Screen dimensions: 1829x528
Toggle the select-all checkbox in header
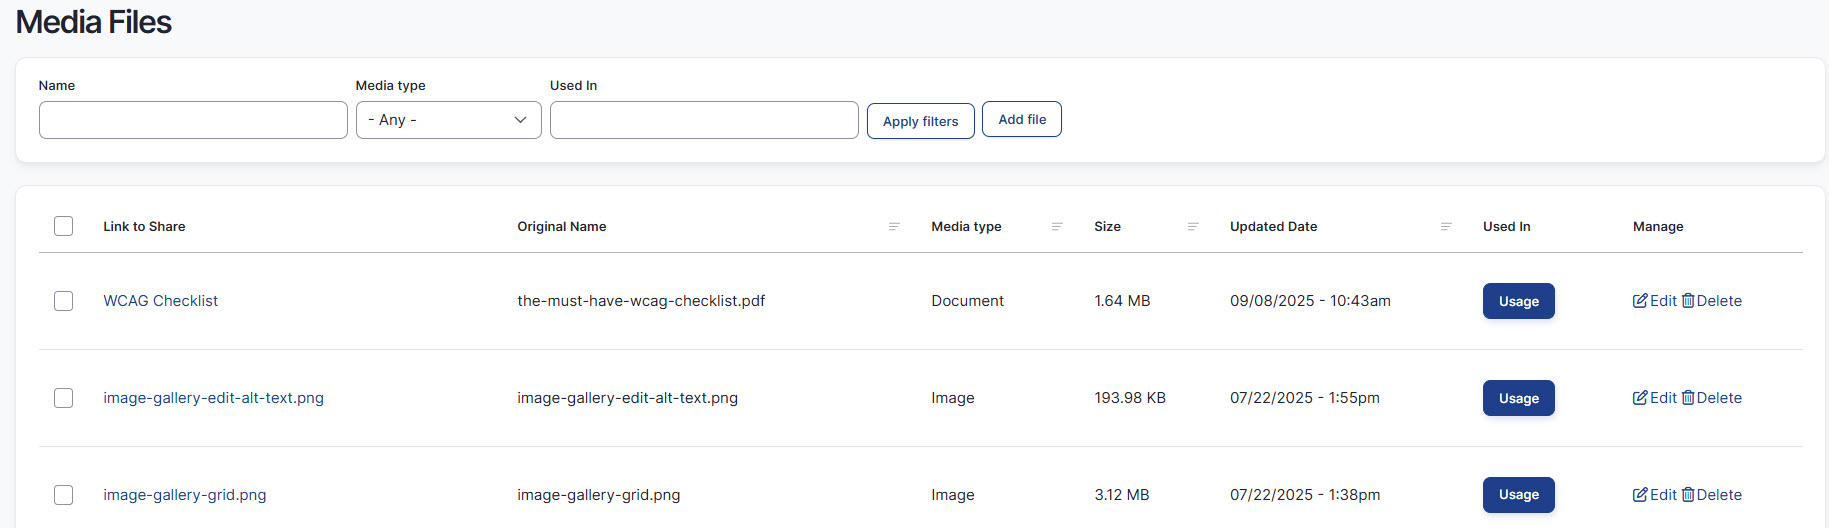click(x=64, y=226)
